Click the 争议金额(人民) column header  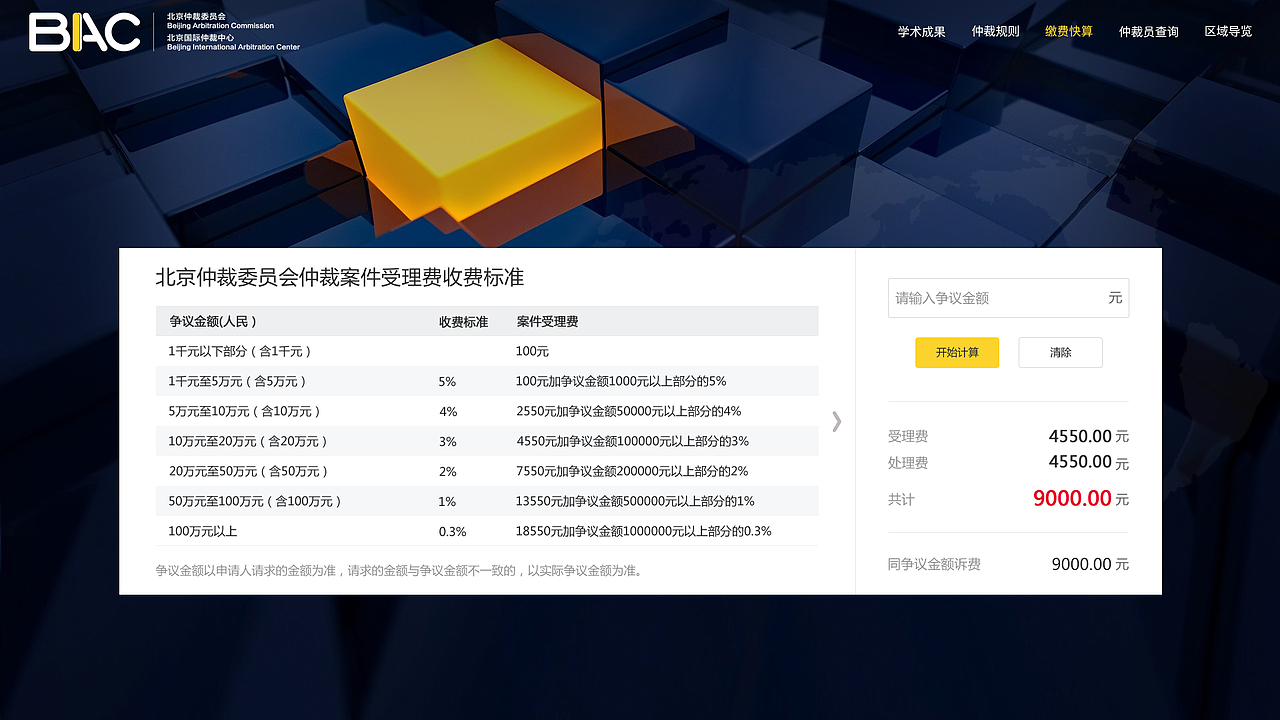pos(213,322)
